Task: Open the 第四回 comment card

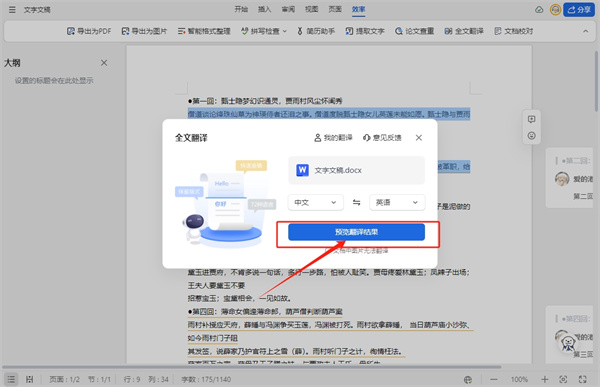Action: pos(569,334)
